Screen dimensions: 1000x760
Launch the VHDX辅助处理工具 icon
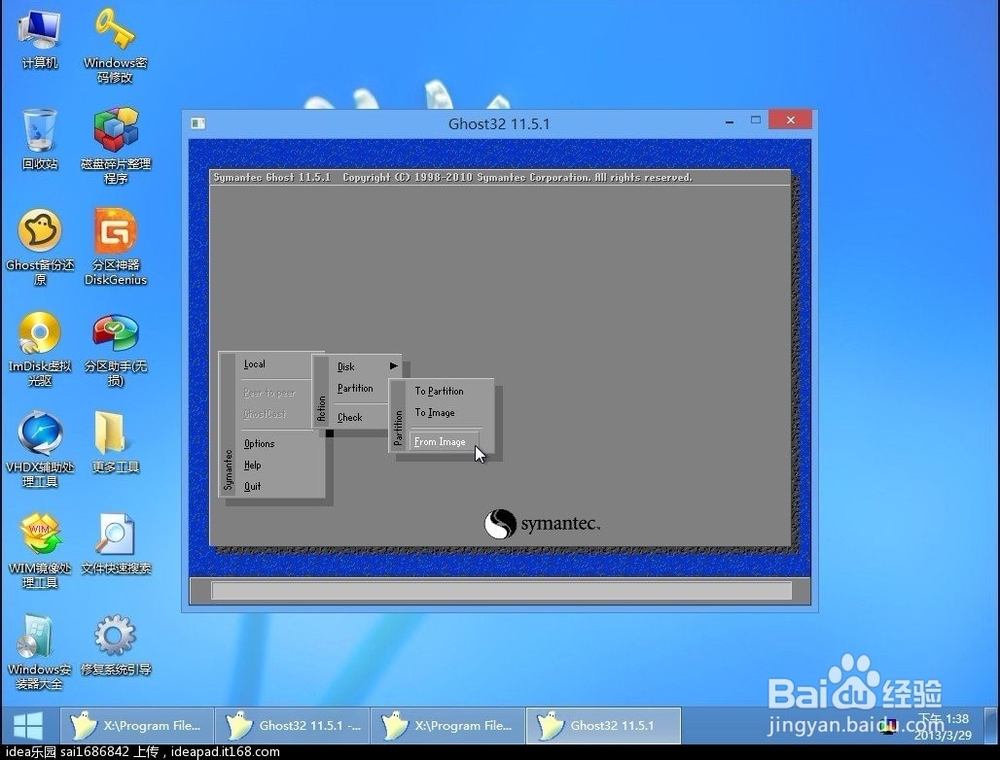pyautogui.click(x=40, y=449)
